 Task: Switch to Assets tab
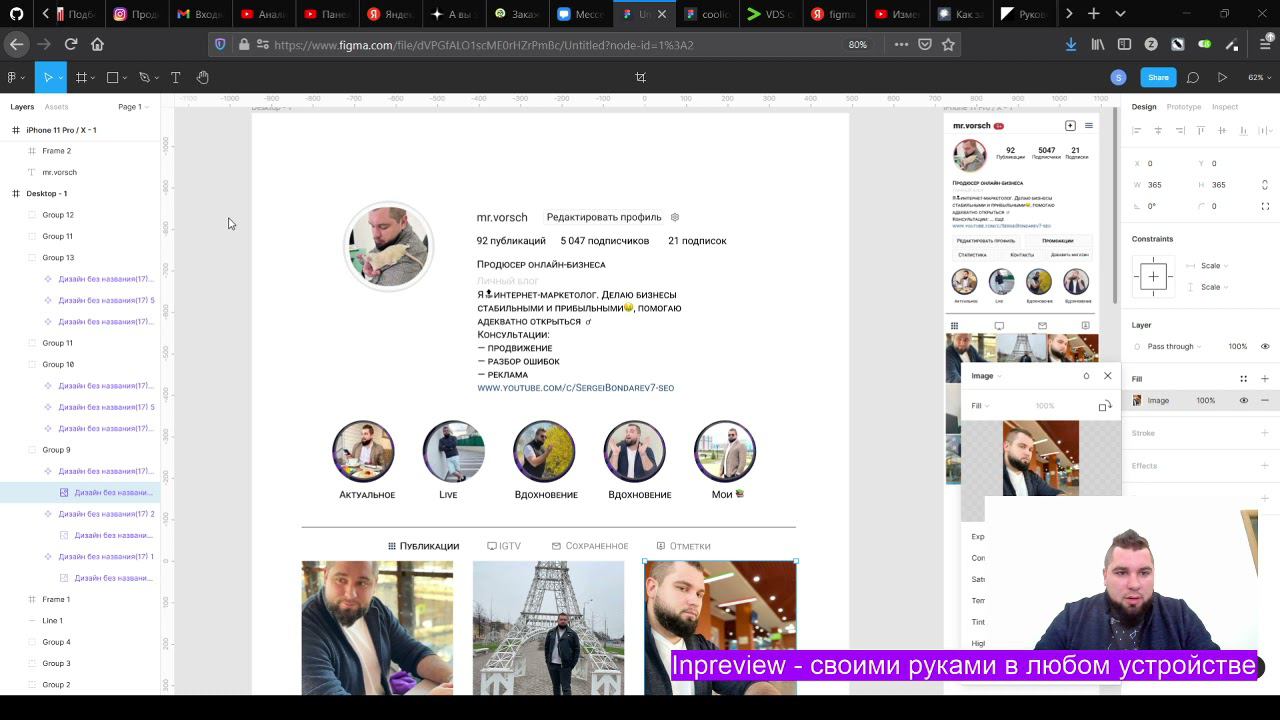click(x=56, y=107)
